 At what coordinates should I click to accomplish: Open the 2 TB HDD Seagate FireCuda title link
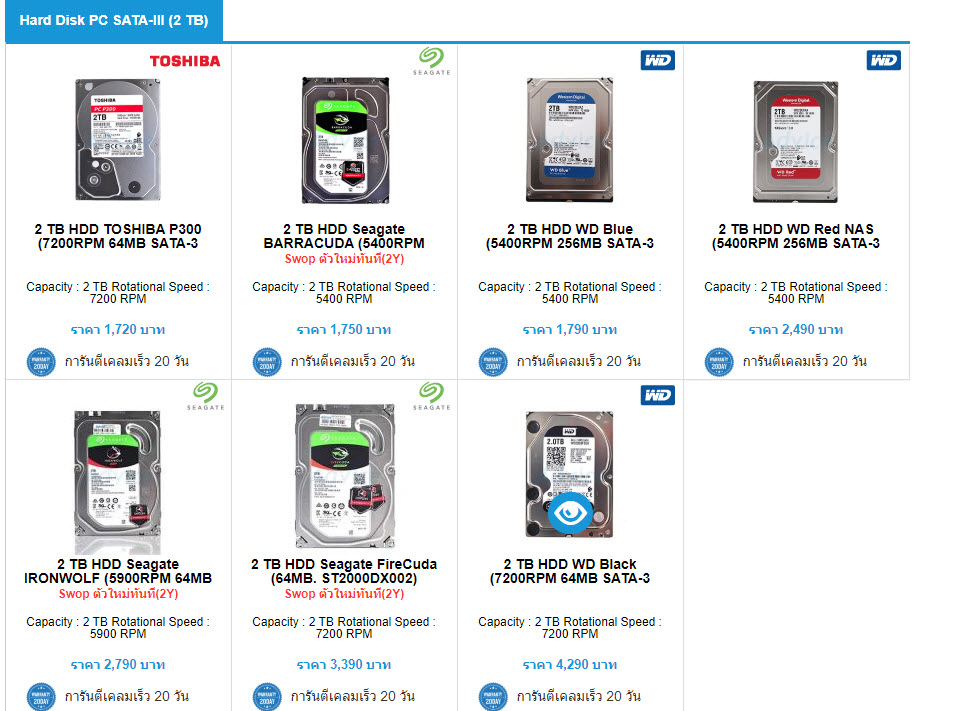click(x=344, y=571)
